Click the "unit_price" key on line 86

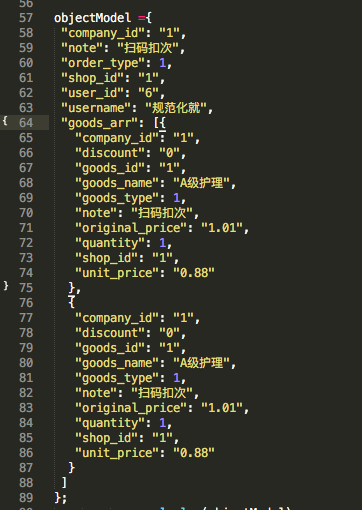point(117,453)
